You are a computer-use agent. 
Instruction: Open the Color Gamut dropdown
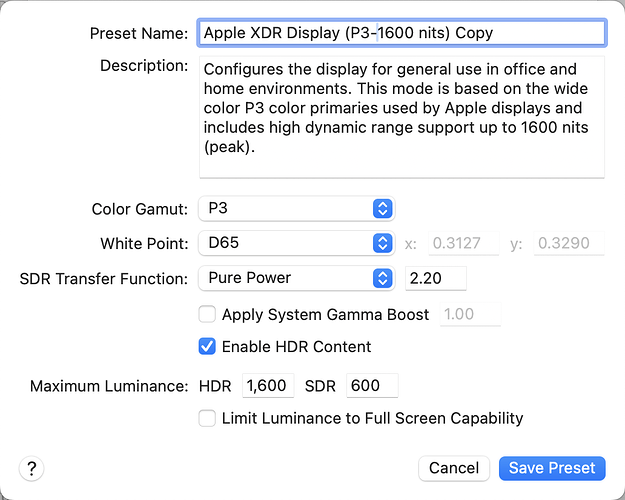pyautogui.click(x=297, y=209)
